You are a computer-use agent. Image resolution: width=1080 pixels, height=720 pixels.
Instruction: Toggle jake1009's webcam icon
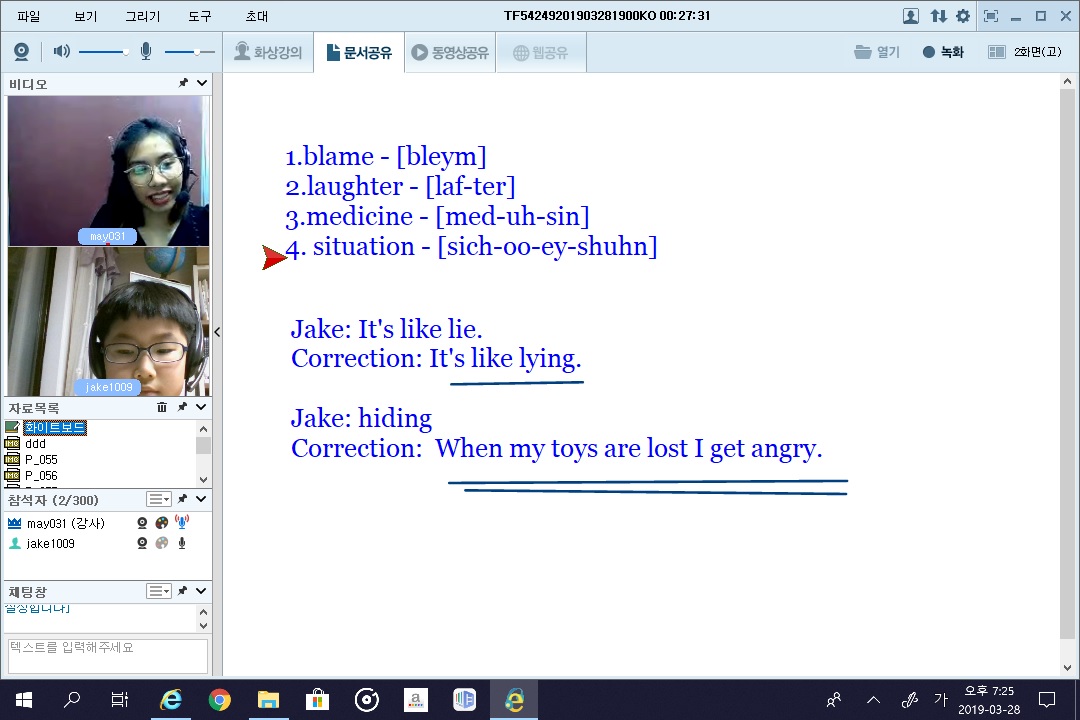click(143, 543)
